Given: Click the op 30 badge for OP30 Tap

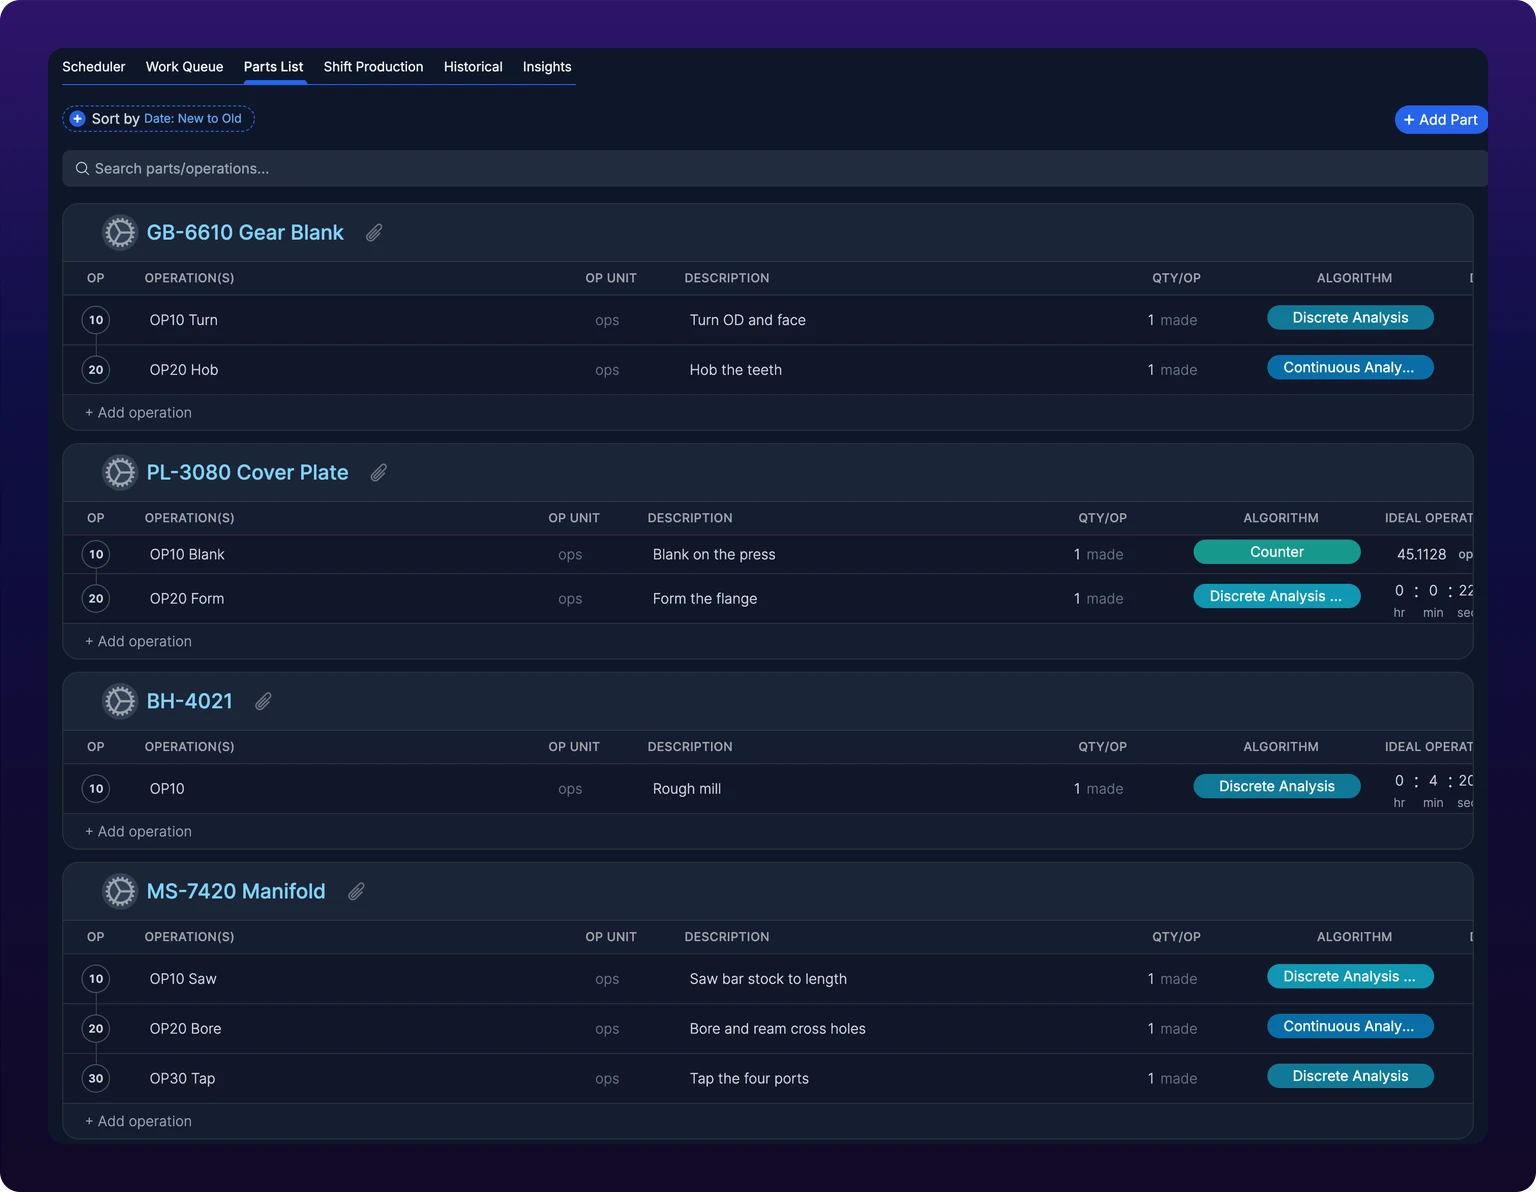Looking at the screenshot, I should (96, 1079).
